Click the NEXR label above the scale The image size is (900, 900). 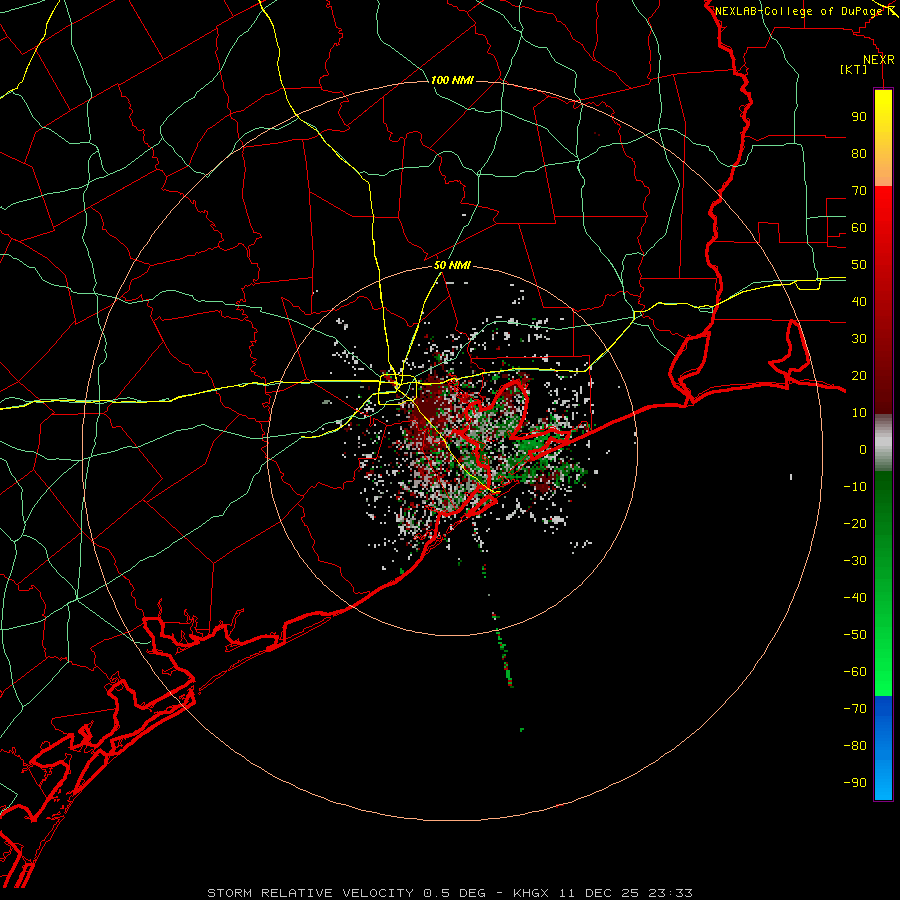879,60
